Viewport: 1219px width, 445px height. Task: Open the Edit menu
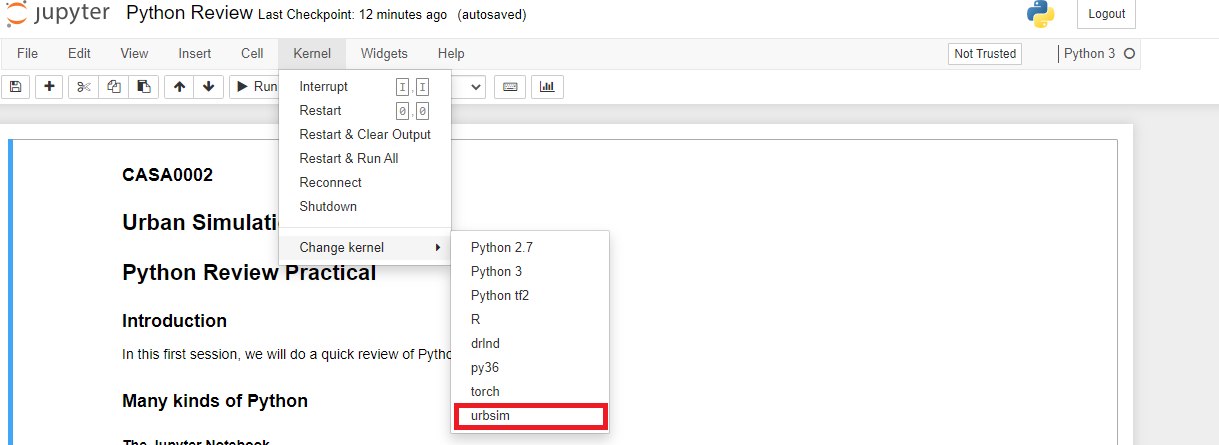click(x=79, y=54)
